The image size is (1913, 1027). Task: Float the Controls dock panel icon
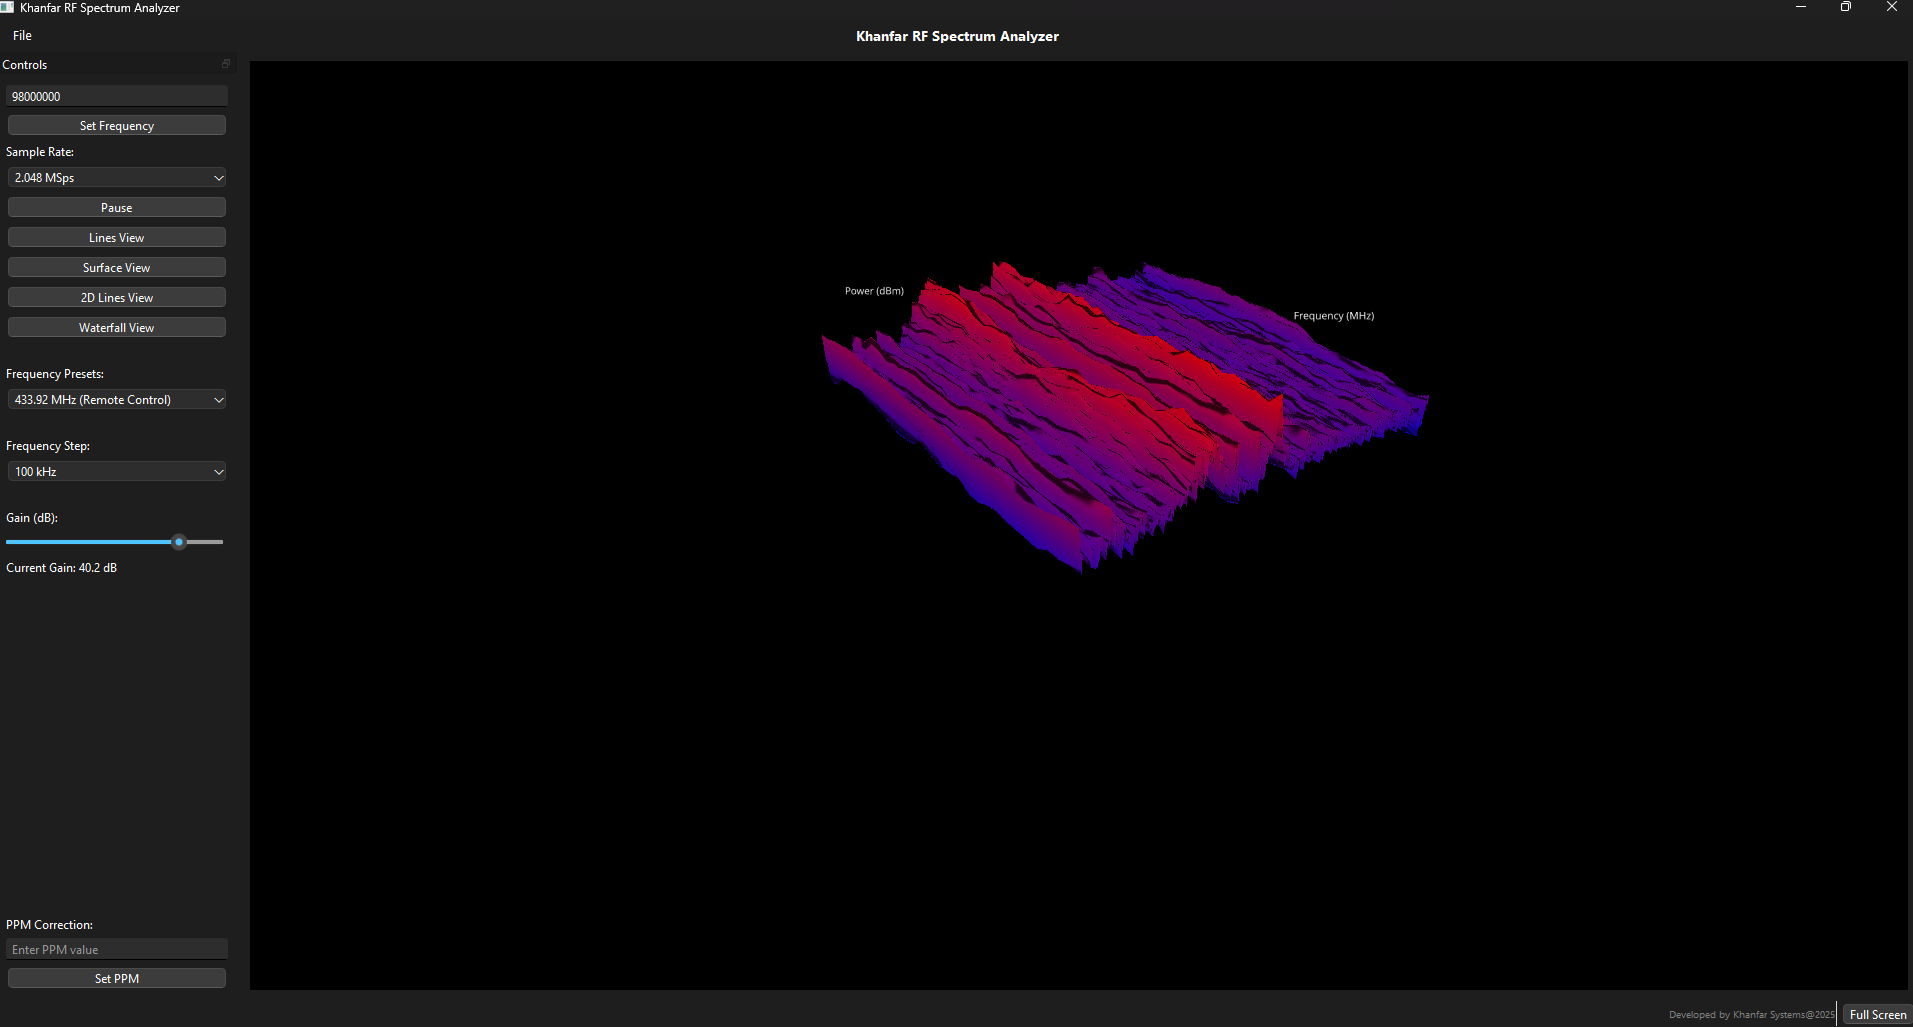[226, 64]
